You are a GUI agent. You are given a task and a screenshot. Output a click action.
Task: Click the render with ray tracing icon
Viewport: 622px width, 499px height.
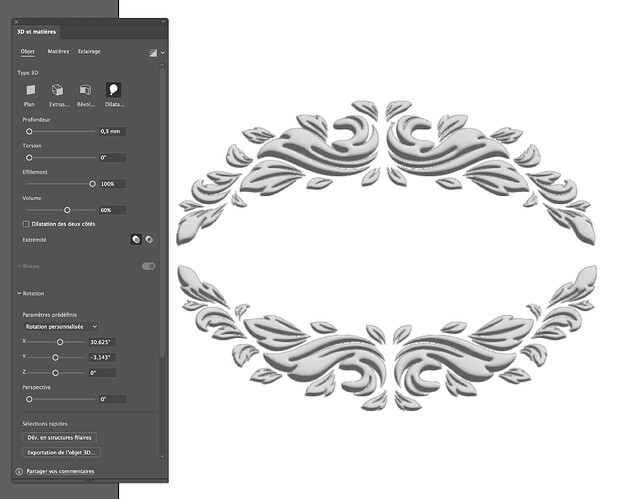click(153, 53)
